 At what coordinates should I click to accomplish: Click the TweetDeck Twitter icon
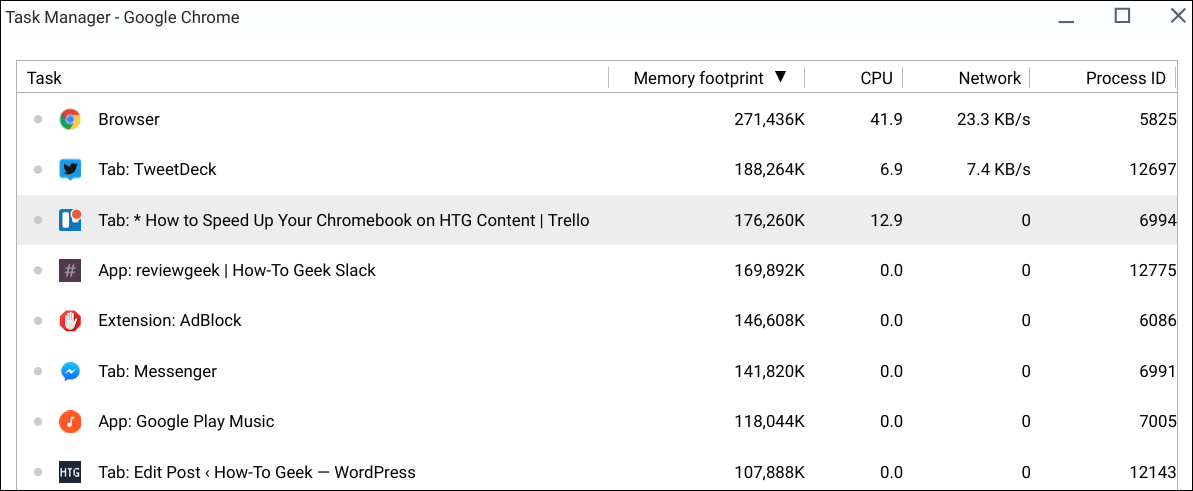coord(70,170)
